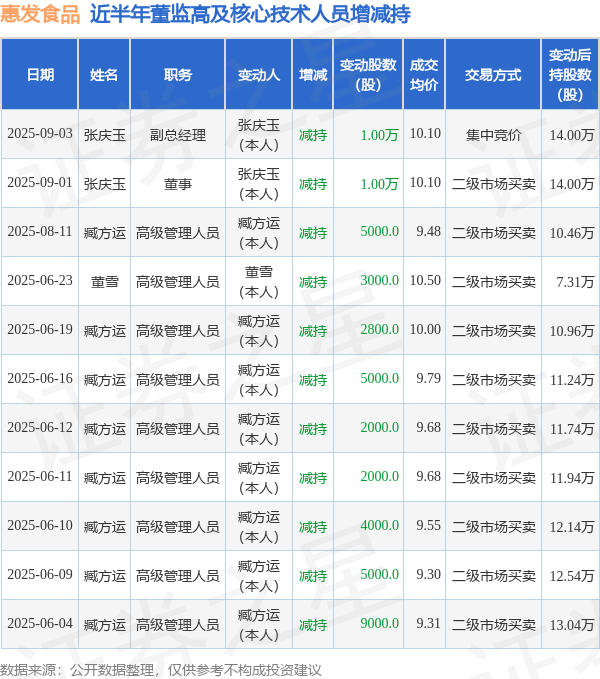This screenshot has width=600, height=679.
Task: Select the date cell 2025-06-16
Action: click(40, 378)
